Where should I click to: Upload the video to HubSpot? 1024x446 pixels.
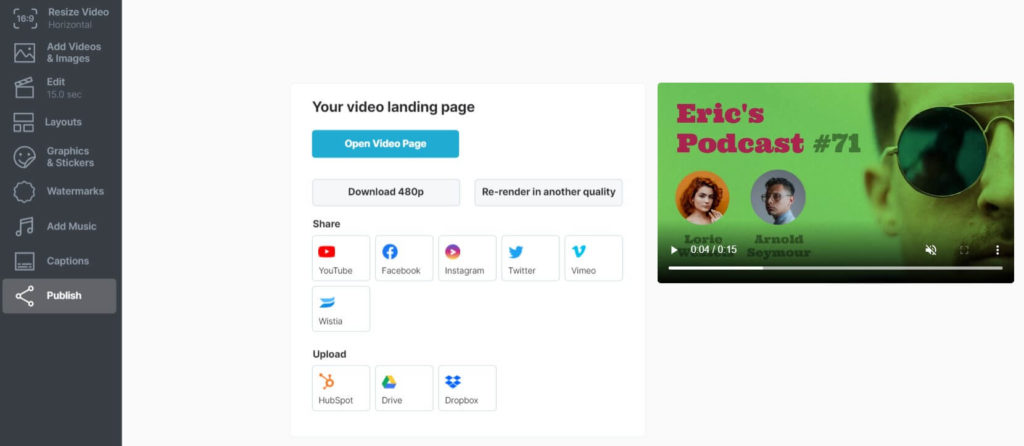point(341,388)
